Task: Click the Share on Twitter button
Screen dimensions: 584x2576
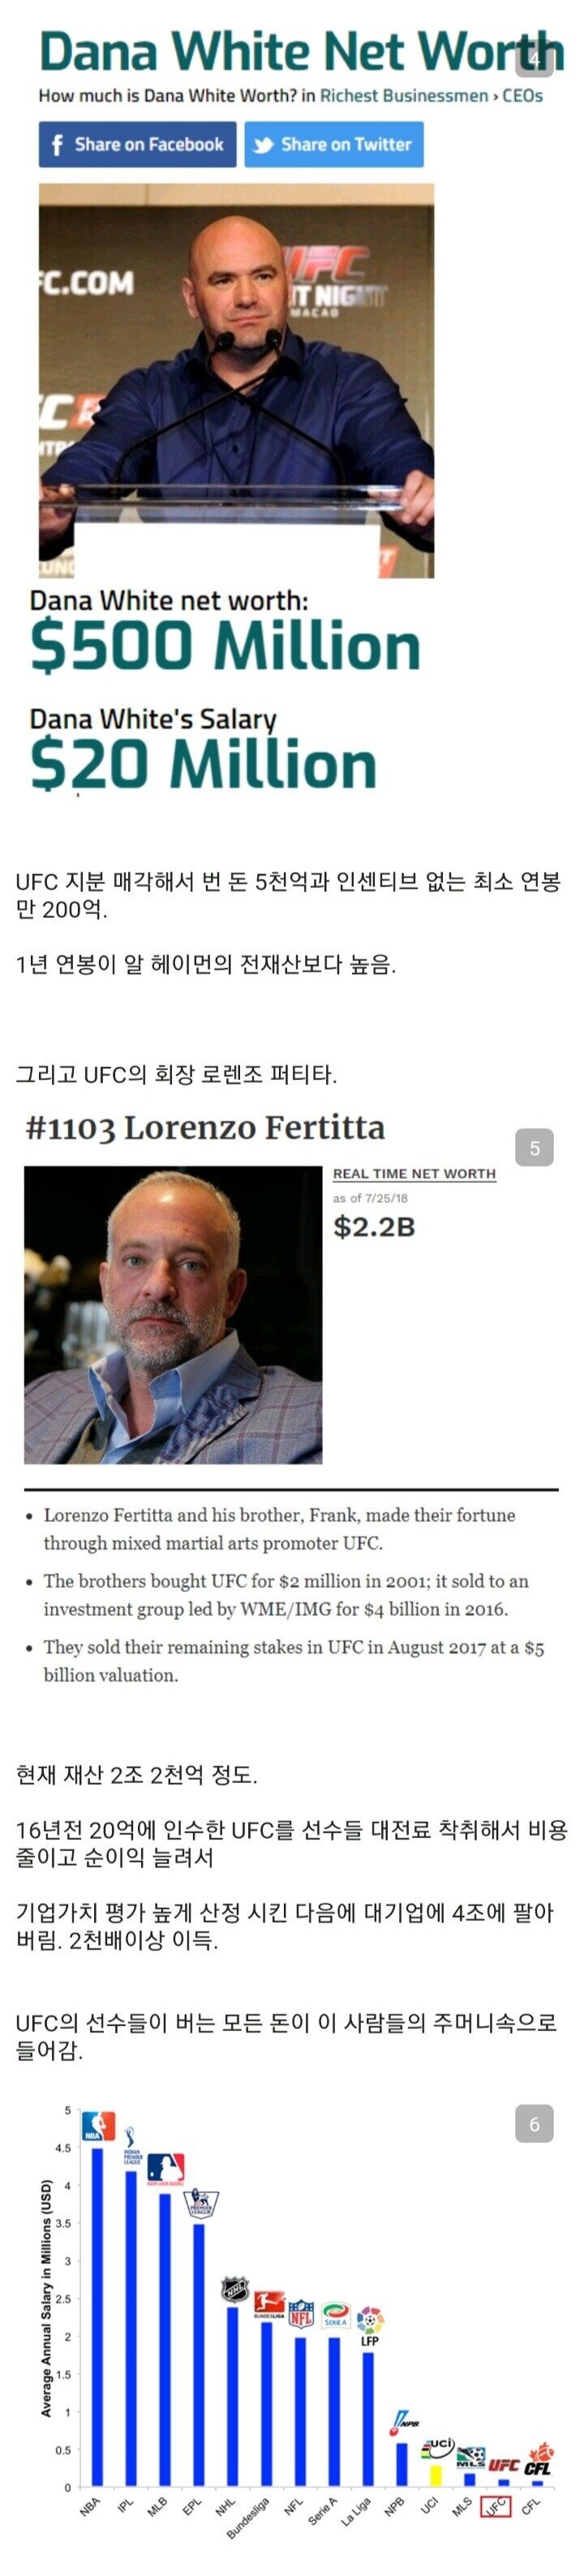Action: coord(334,144)
